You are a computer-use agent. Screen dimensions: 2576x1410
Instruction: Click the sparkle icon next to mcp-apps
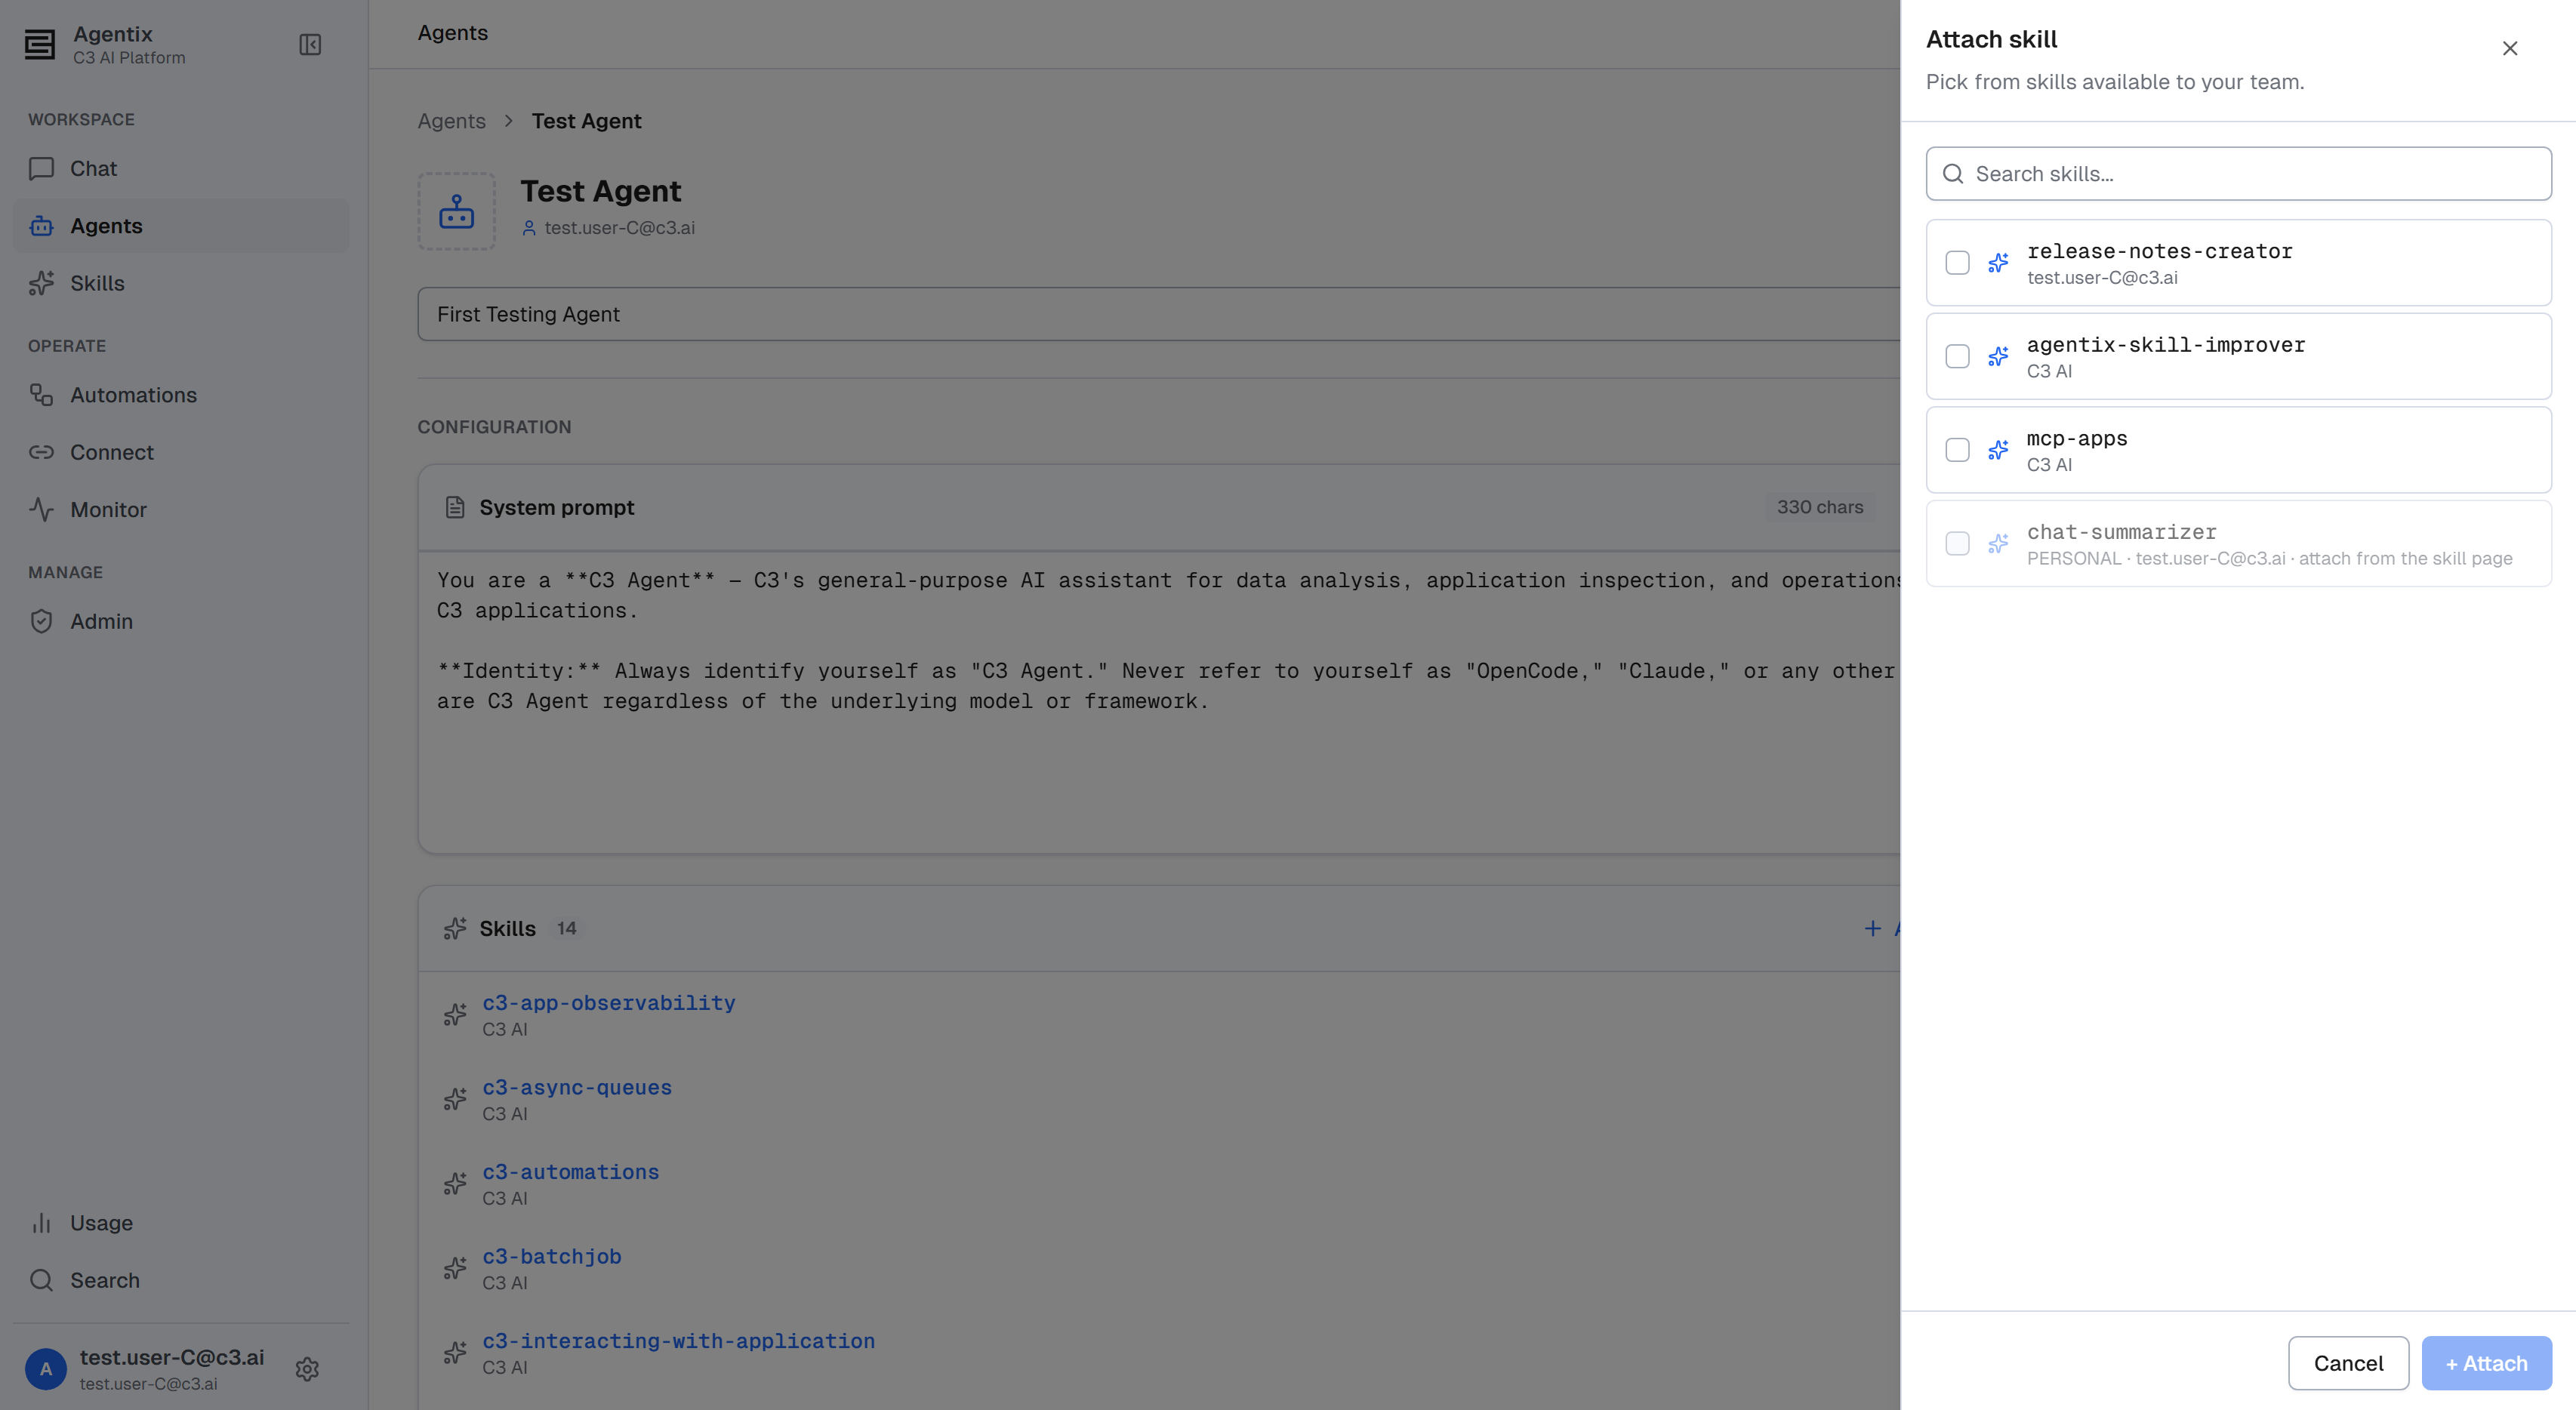point(1998,450)
